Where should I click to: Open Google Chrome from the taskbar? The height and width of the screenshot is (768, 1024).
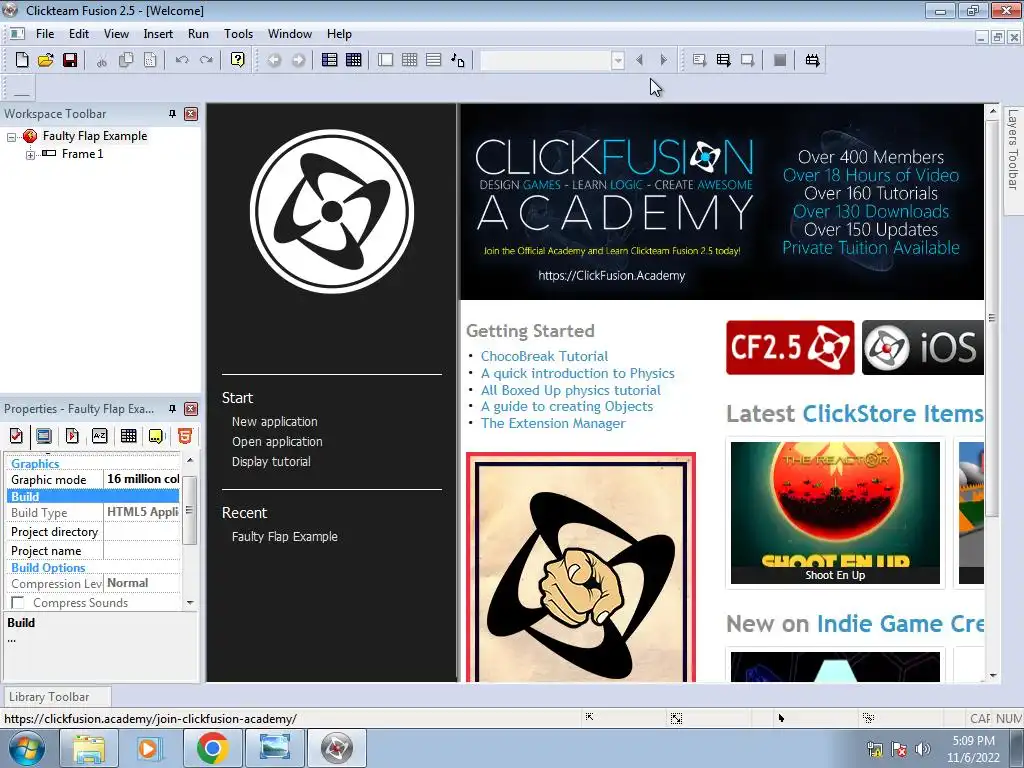(212, 748)
